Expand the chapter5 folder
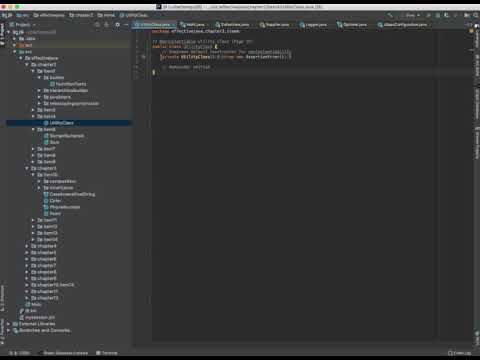The image size is (480, 360). point(27,253)
